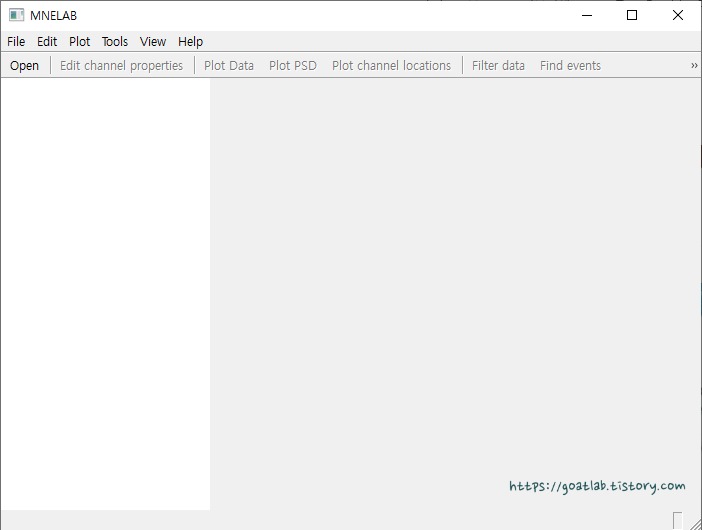702x530 pixels.
Task: Close the MNELAB window
Action: point(678,15)
